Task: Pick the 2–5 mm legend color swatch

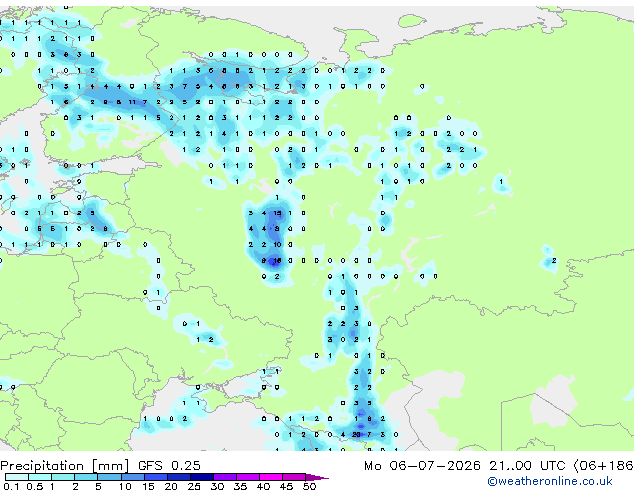Action: click(x=86, y=477)
